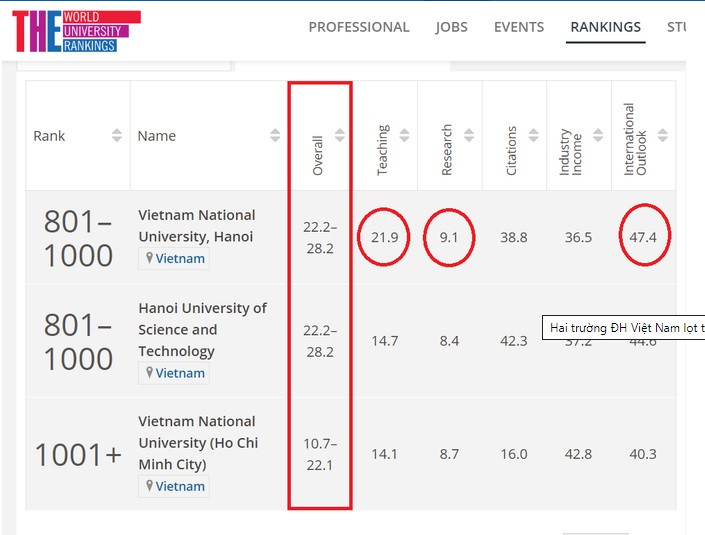Select the Rankings tab

coord(605,27)
